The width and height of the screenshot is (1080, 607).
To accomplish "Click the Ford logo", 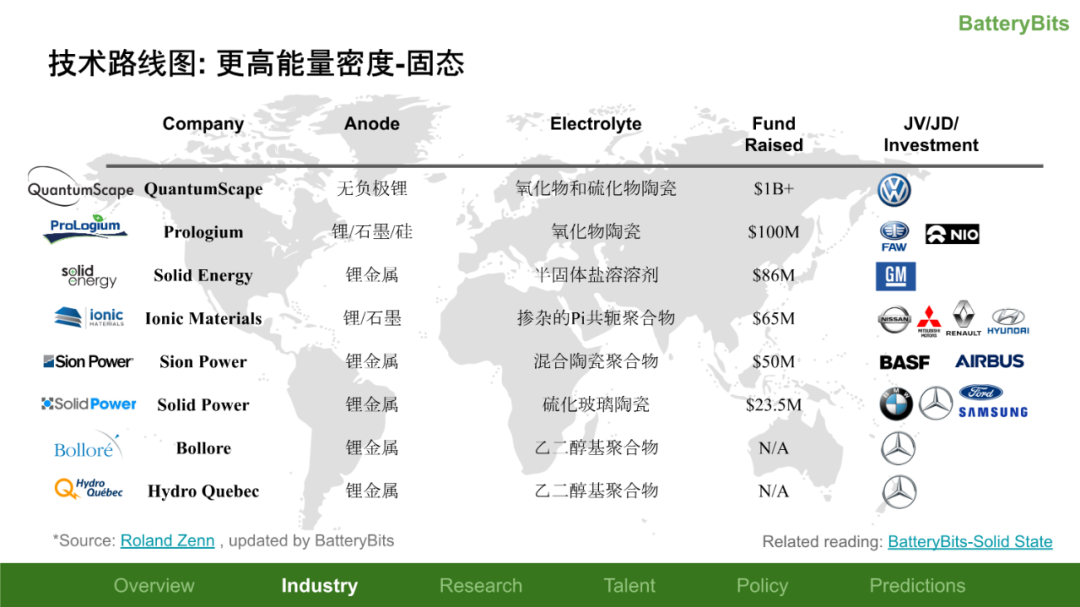I will [x=981, y=393].
